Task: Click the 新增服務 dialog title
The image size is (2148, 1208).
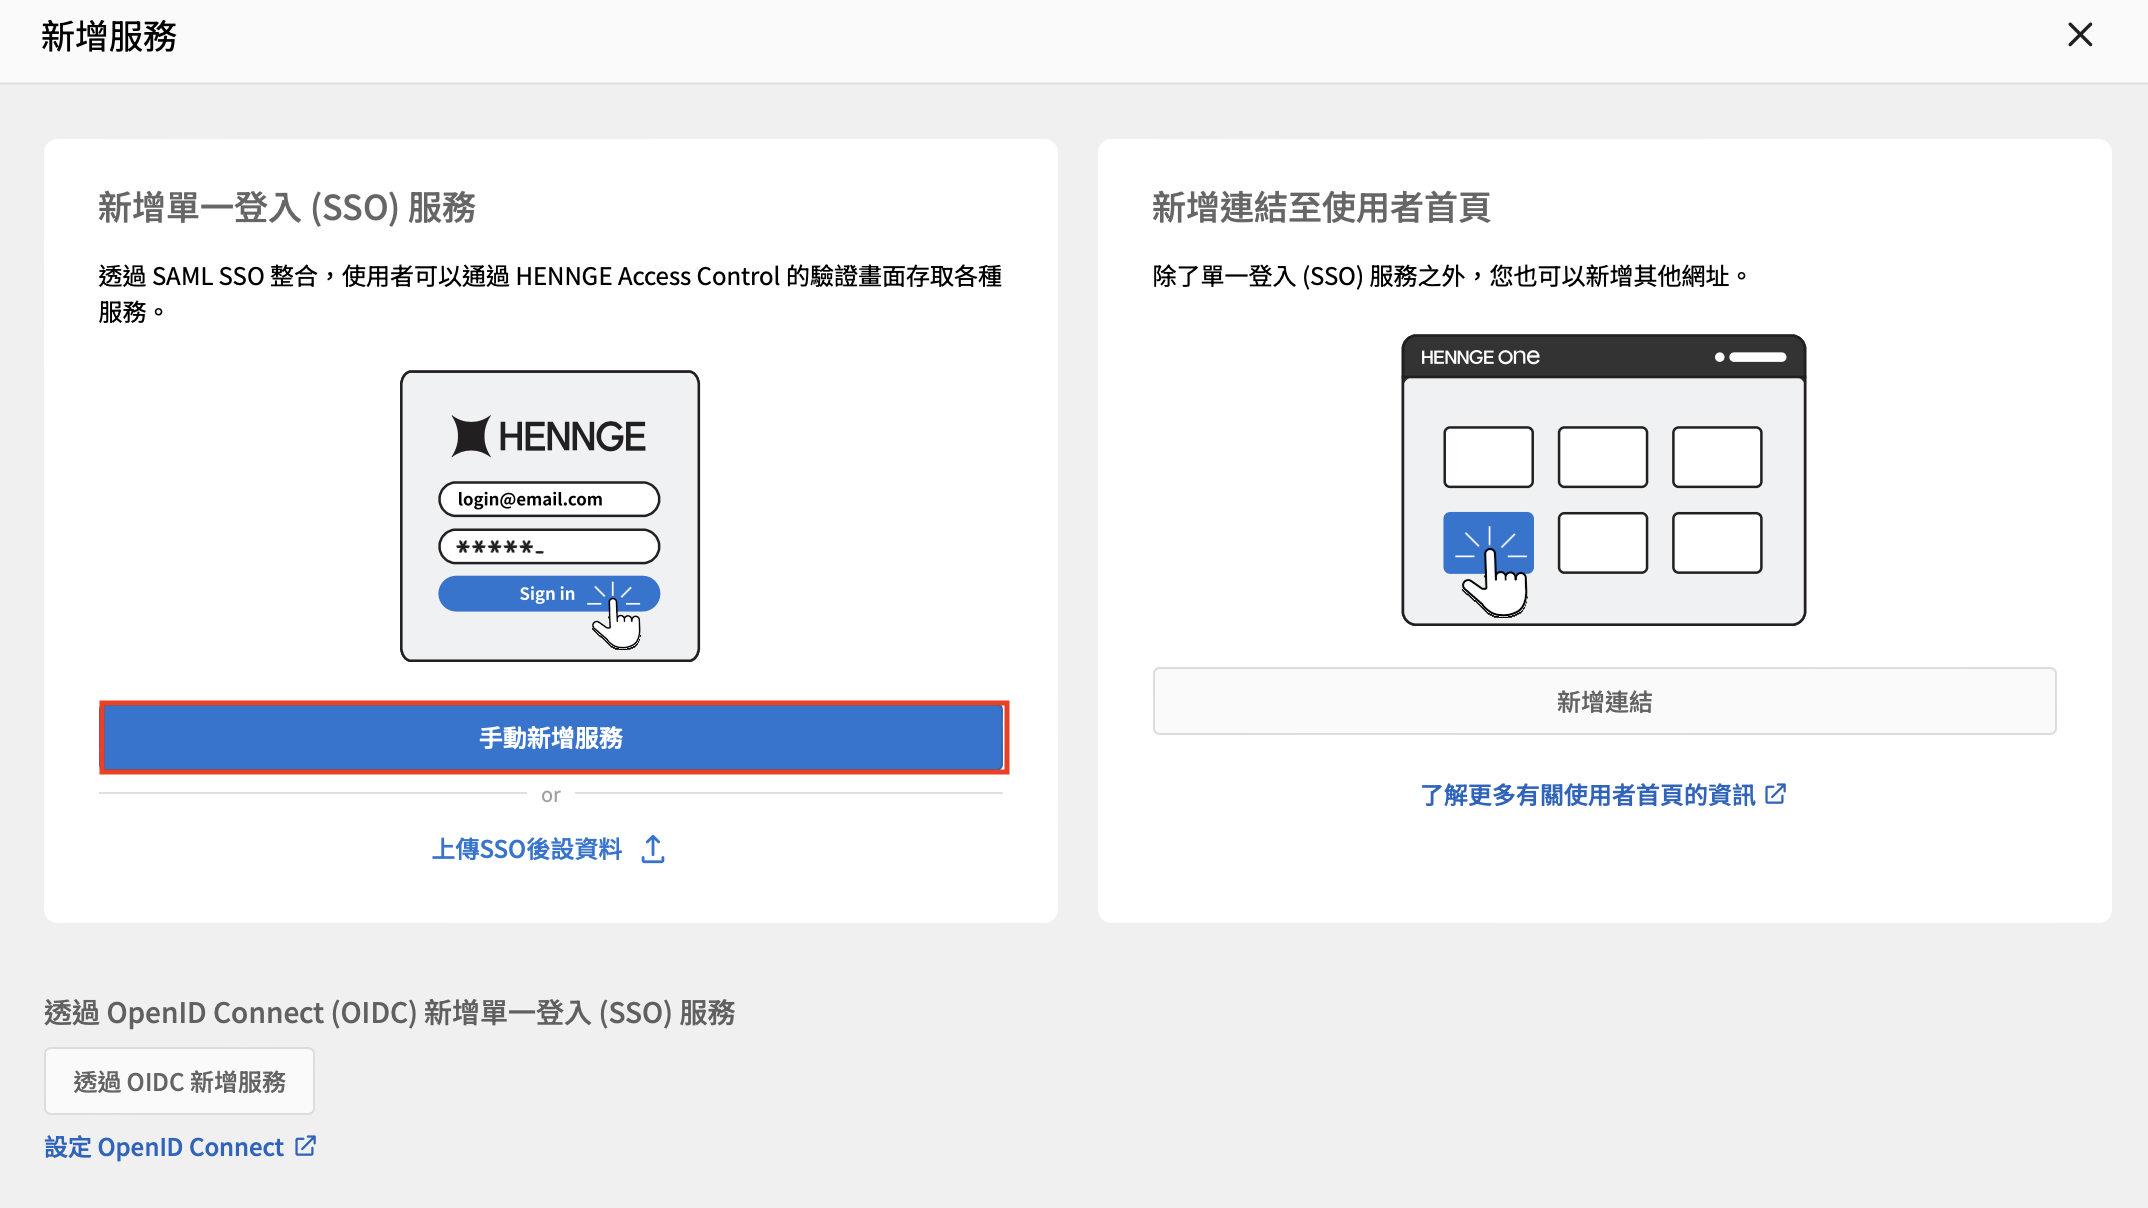Action: (x=108, y=37)
